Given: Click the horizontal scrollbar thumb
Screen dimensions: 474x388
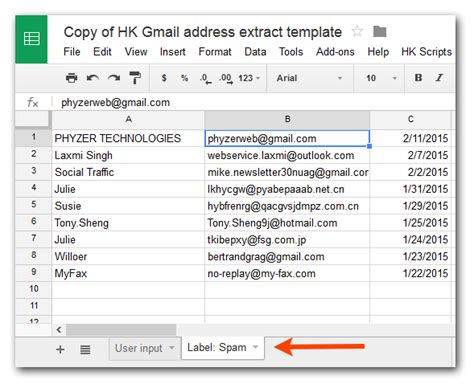Looking at the screenshot, I should (121, 330).
